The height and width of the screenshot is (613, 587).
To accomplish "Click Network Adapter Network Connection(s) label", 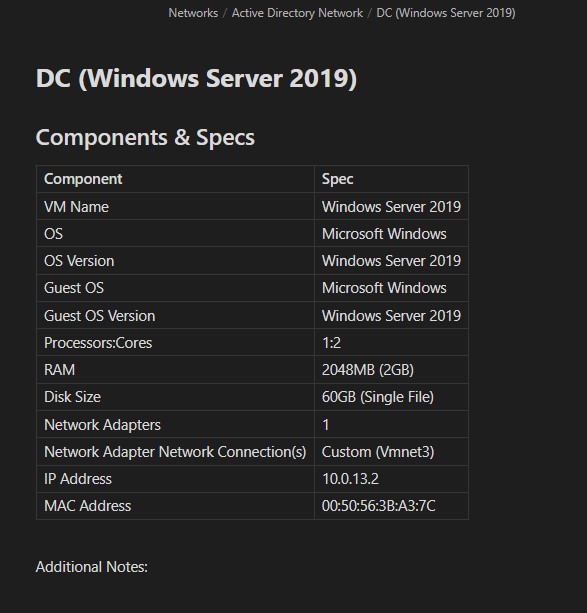I will pyautogui.click(x=175, y=452).
